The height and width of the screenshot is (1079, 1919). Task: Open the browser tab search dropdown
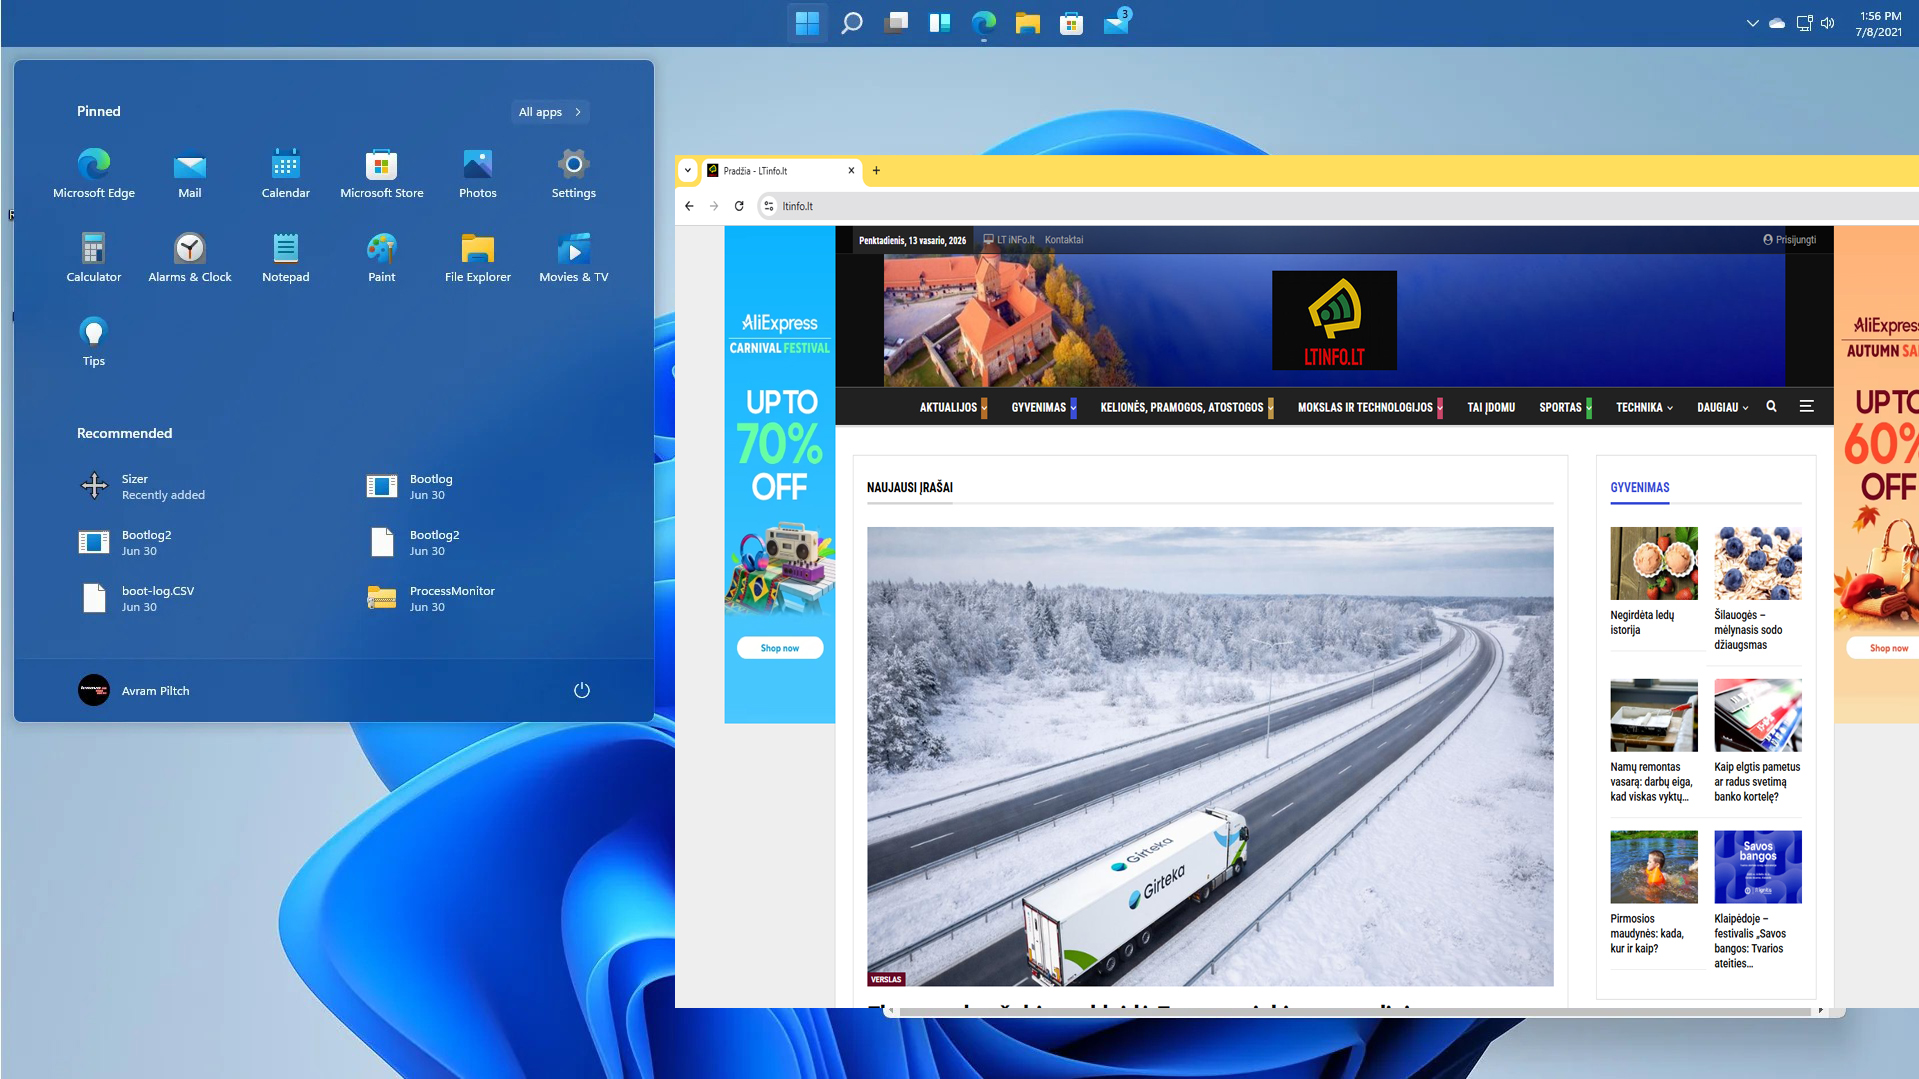(x=688, y=171)
